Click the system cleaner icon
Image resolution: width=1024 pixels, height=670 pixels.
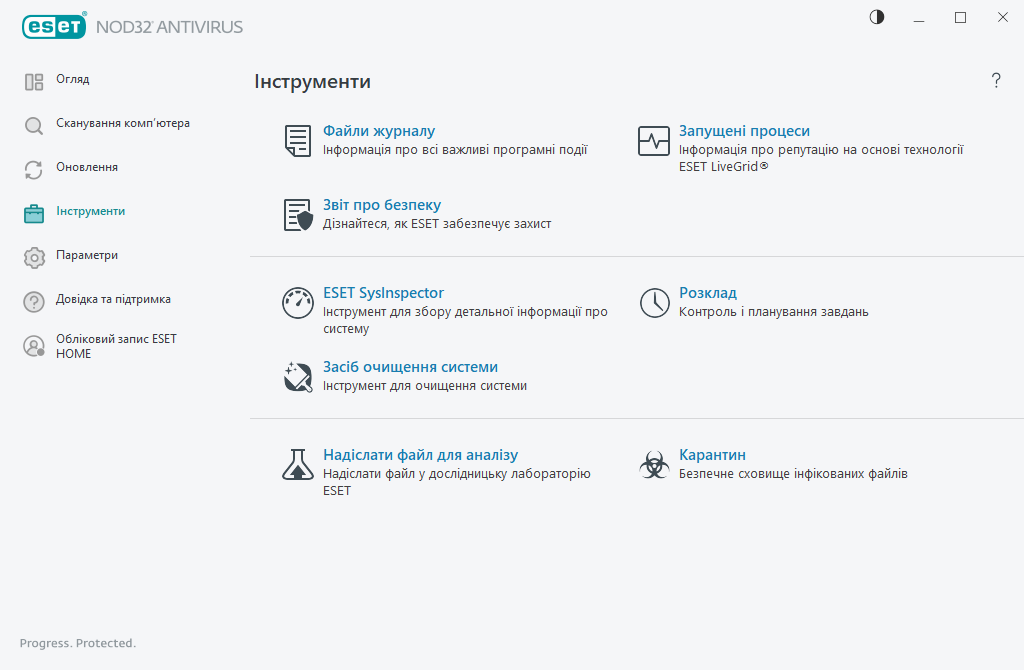[298, 377]
